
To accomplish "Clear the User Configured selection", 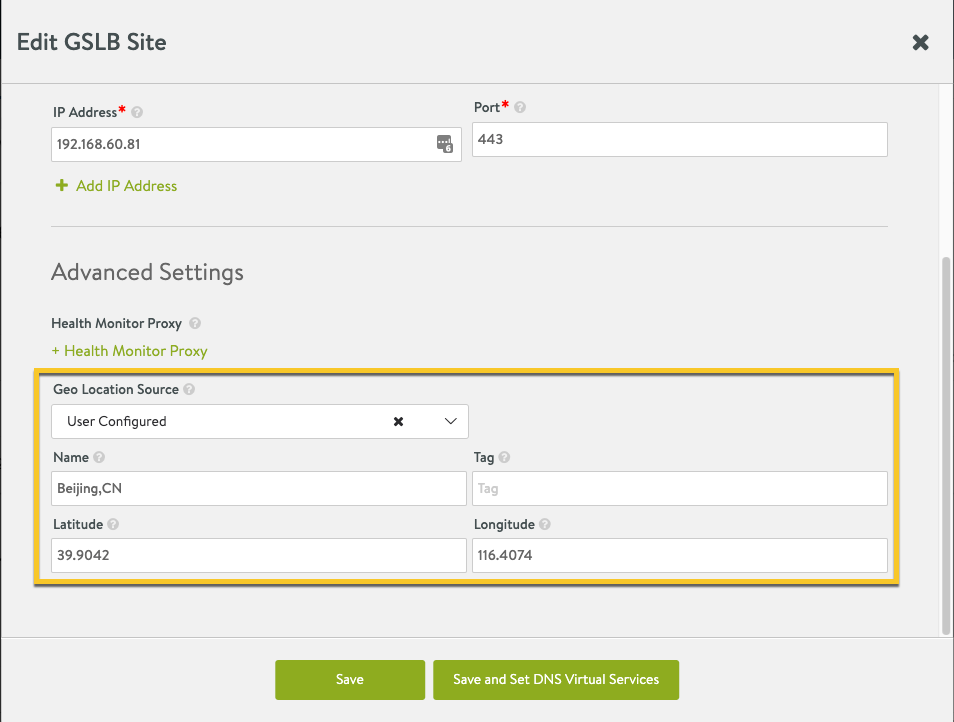I will (399, 422).
